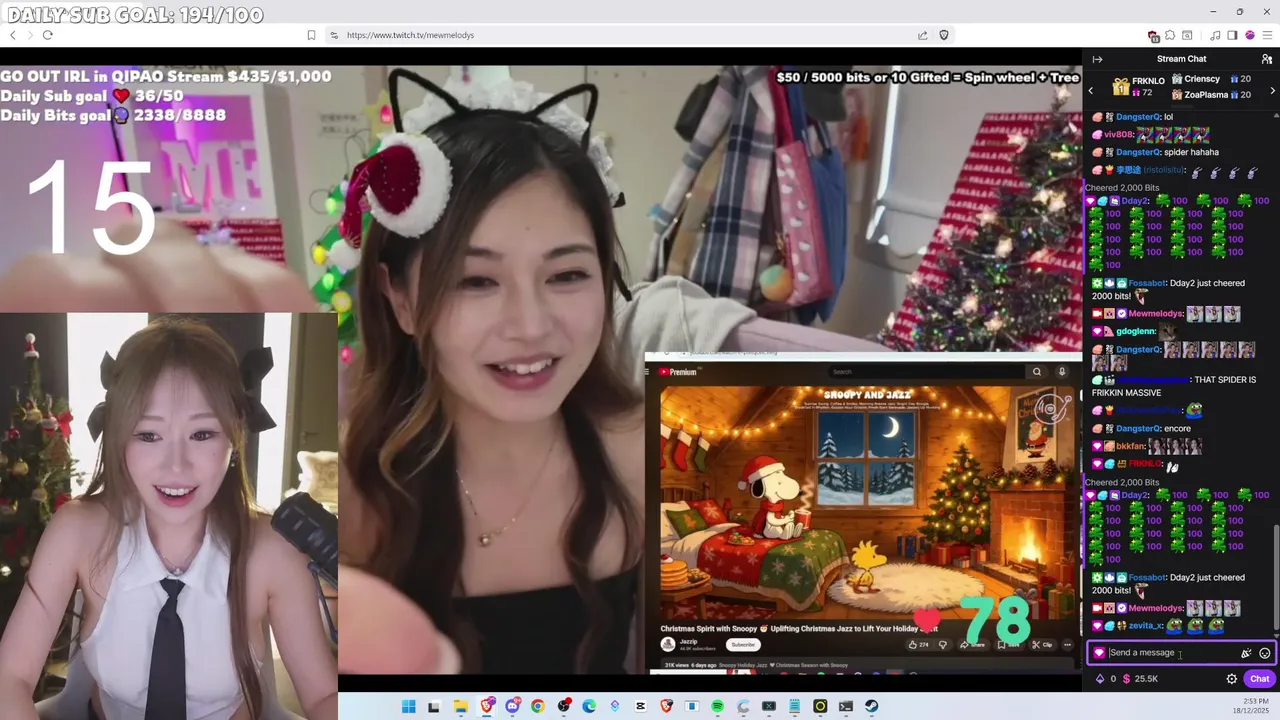This screenshot has width=1280, height=720.
Task: Open the browser extensions puzzle icon
Action: pos(1170,35)
